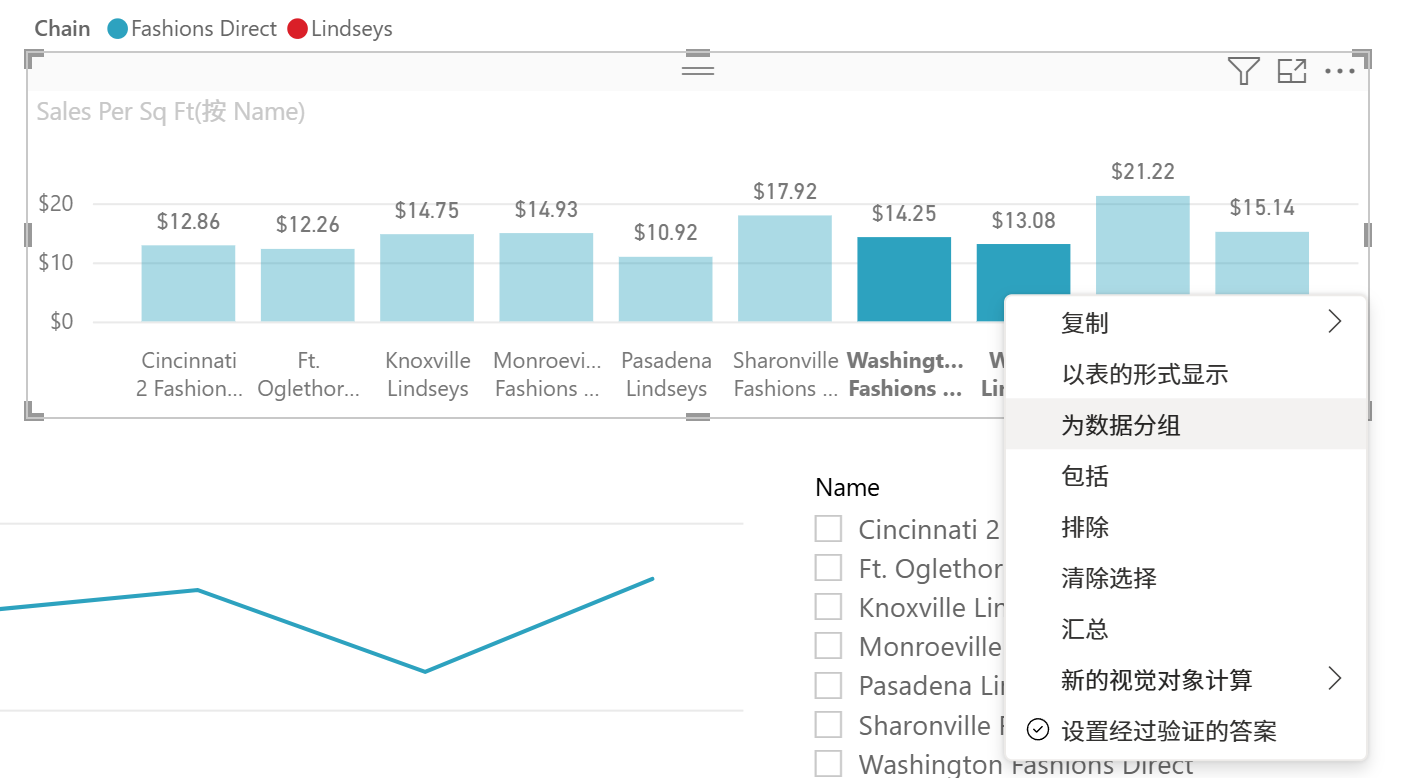The height and width of the screenshot is (778, 1401).
Task: Click the Pasadena Lindseys $10.92 bar
Action: 666,289
